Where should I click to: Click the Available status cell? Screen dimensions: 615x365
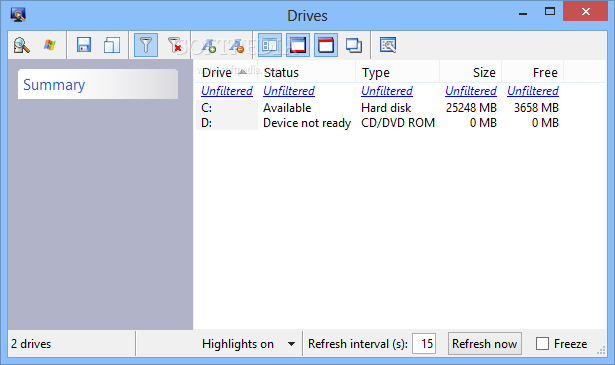tap(287, 108)
